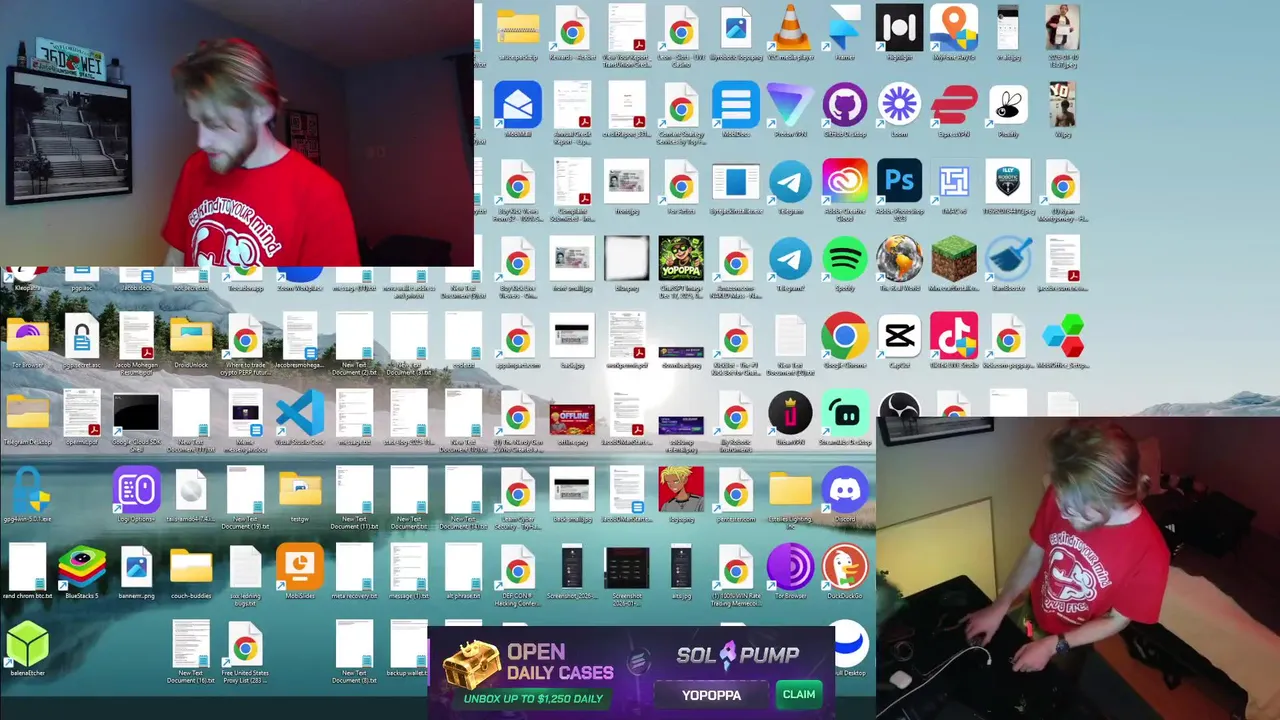The height and width of the screenshot is (720, 1280).
Task: Open the Visual Studio Code shortcut
Action: coord(300,414)
